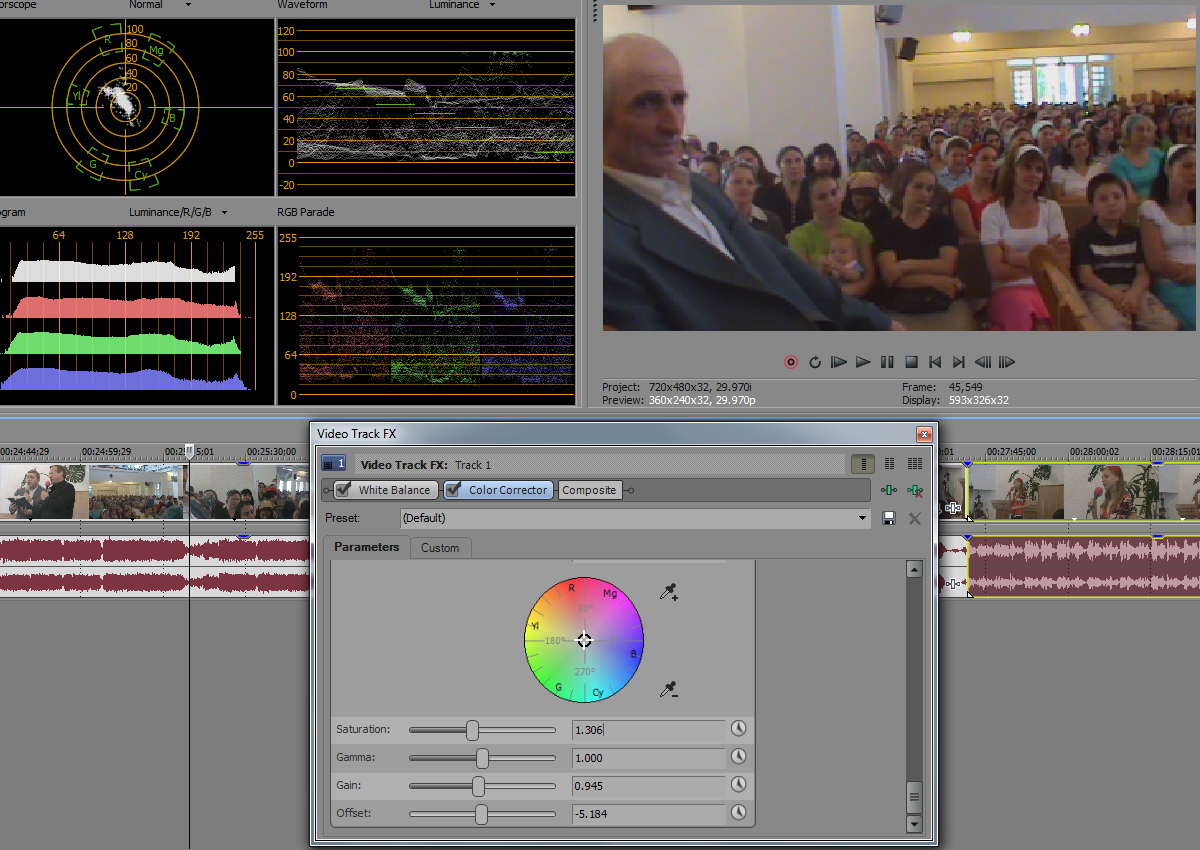Click the green Plug-In Chain icon

tap(888, 490)
